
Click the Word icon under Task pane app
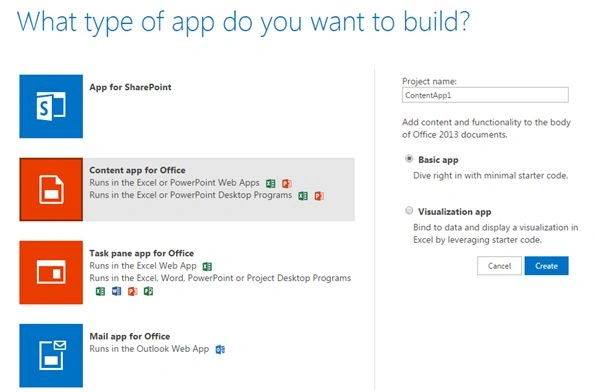tap(116, 291)
